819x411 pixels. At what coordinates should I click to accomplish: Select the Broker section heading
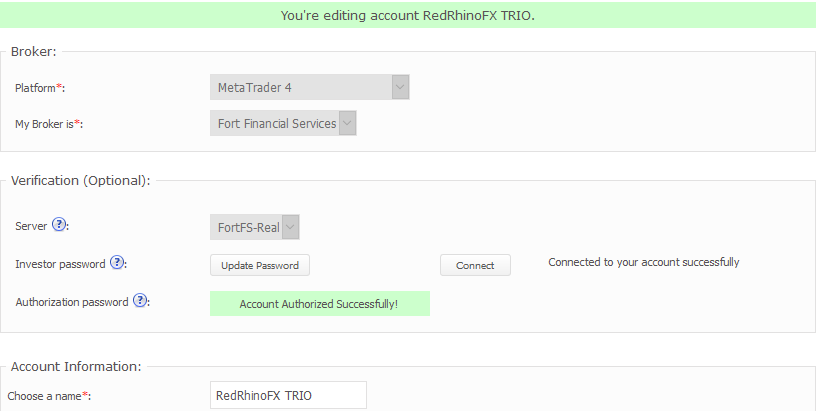click(x=34, y=51)
